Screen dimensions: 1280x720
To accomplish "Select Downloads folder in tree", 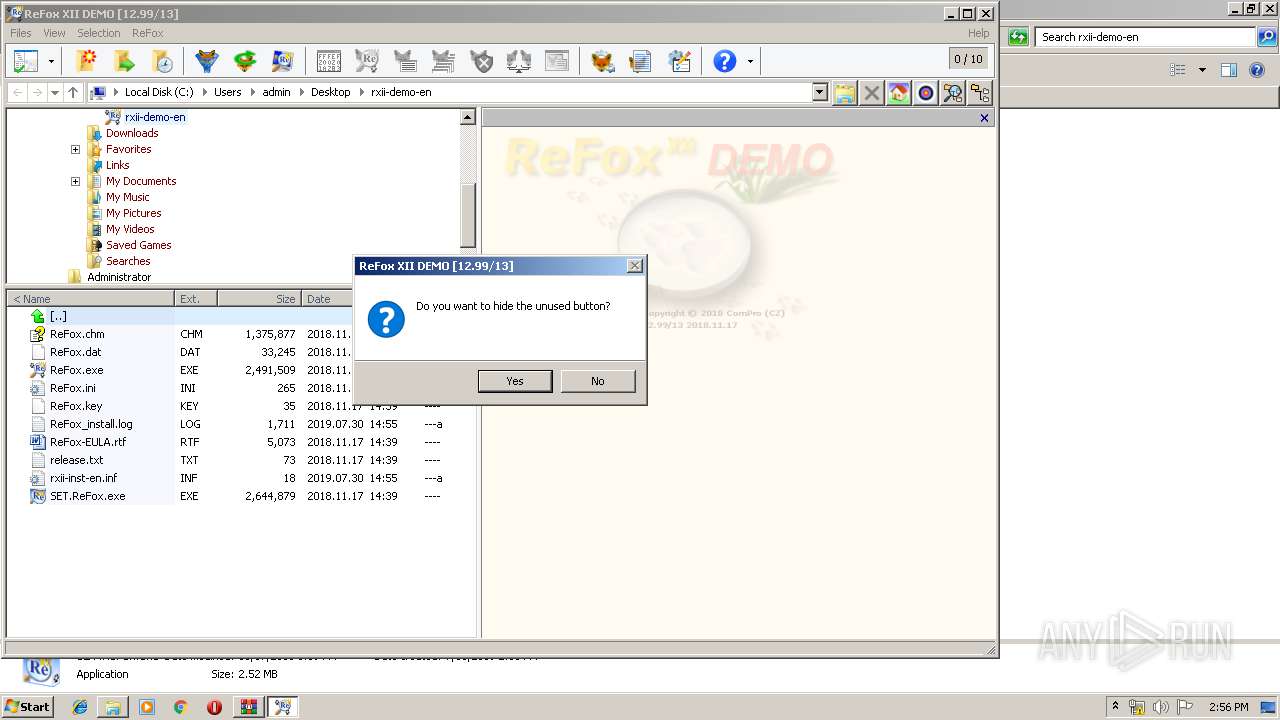I will click(x=132, y=133).
